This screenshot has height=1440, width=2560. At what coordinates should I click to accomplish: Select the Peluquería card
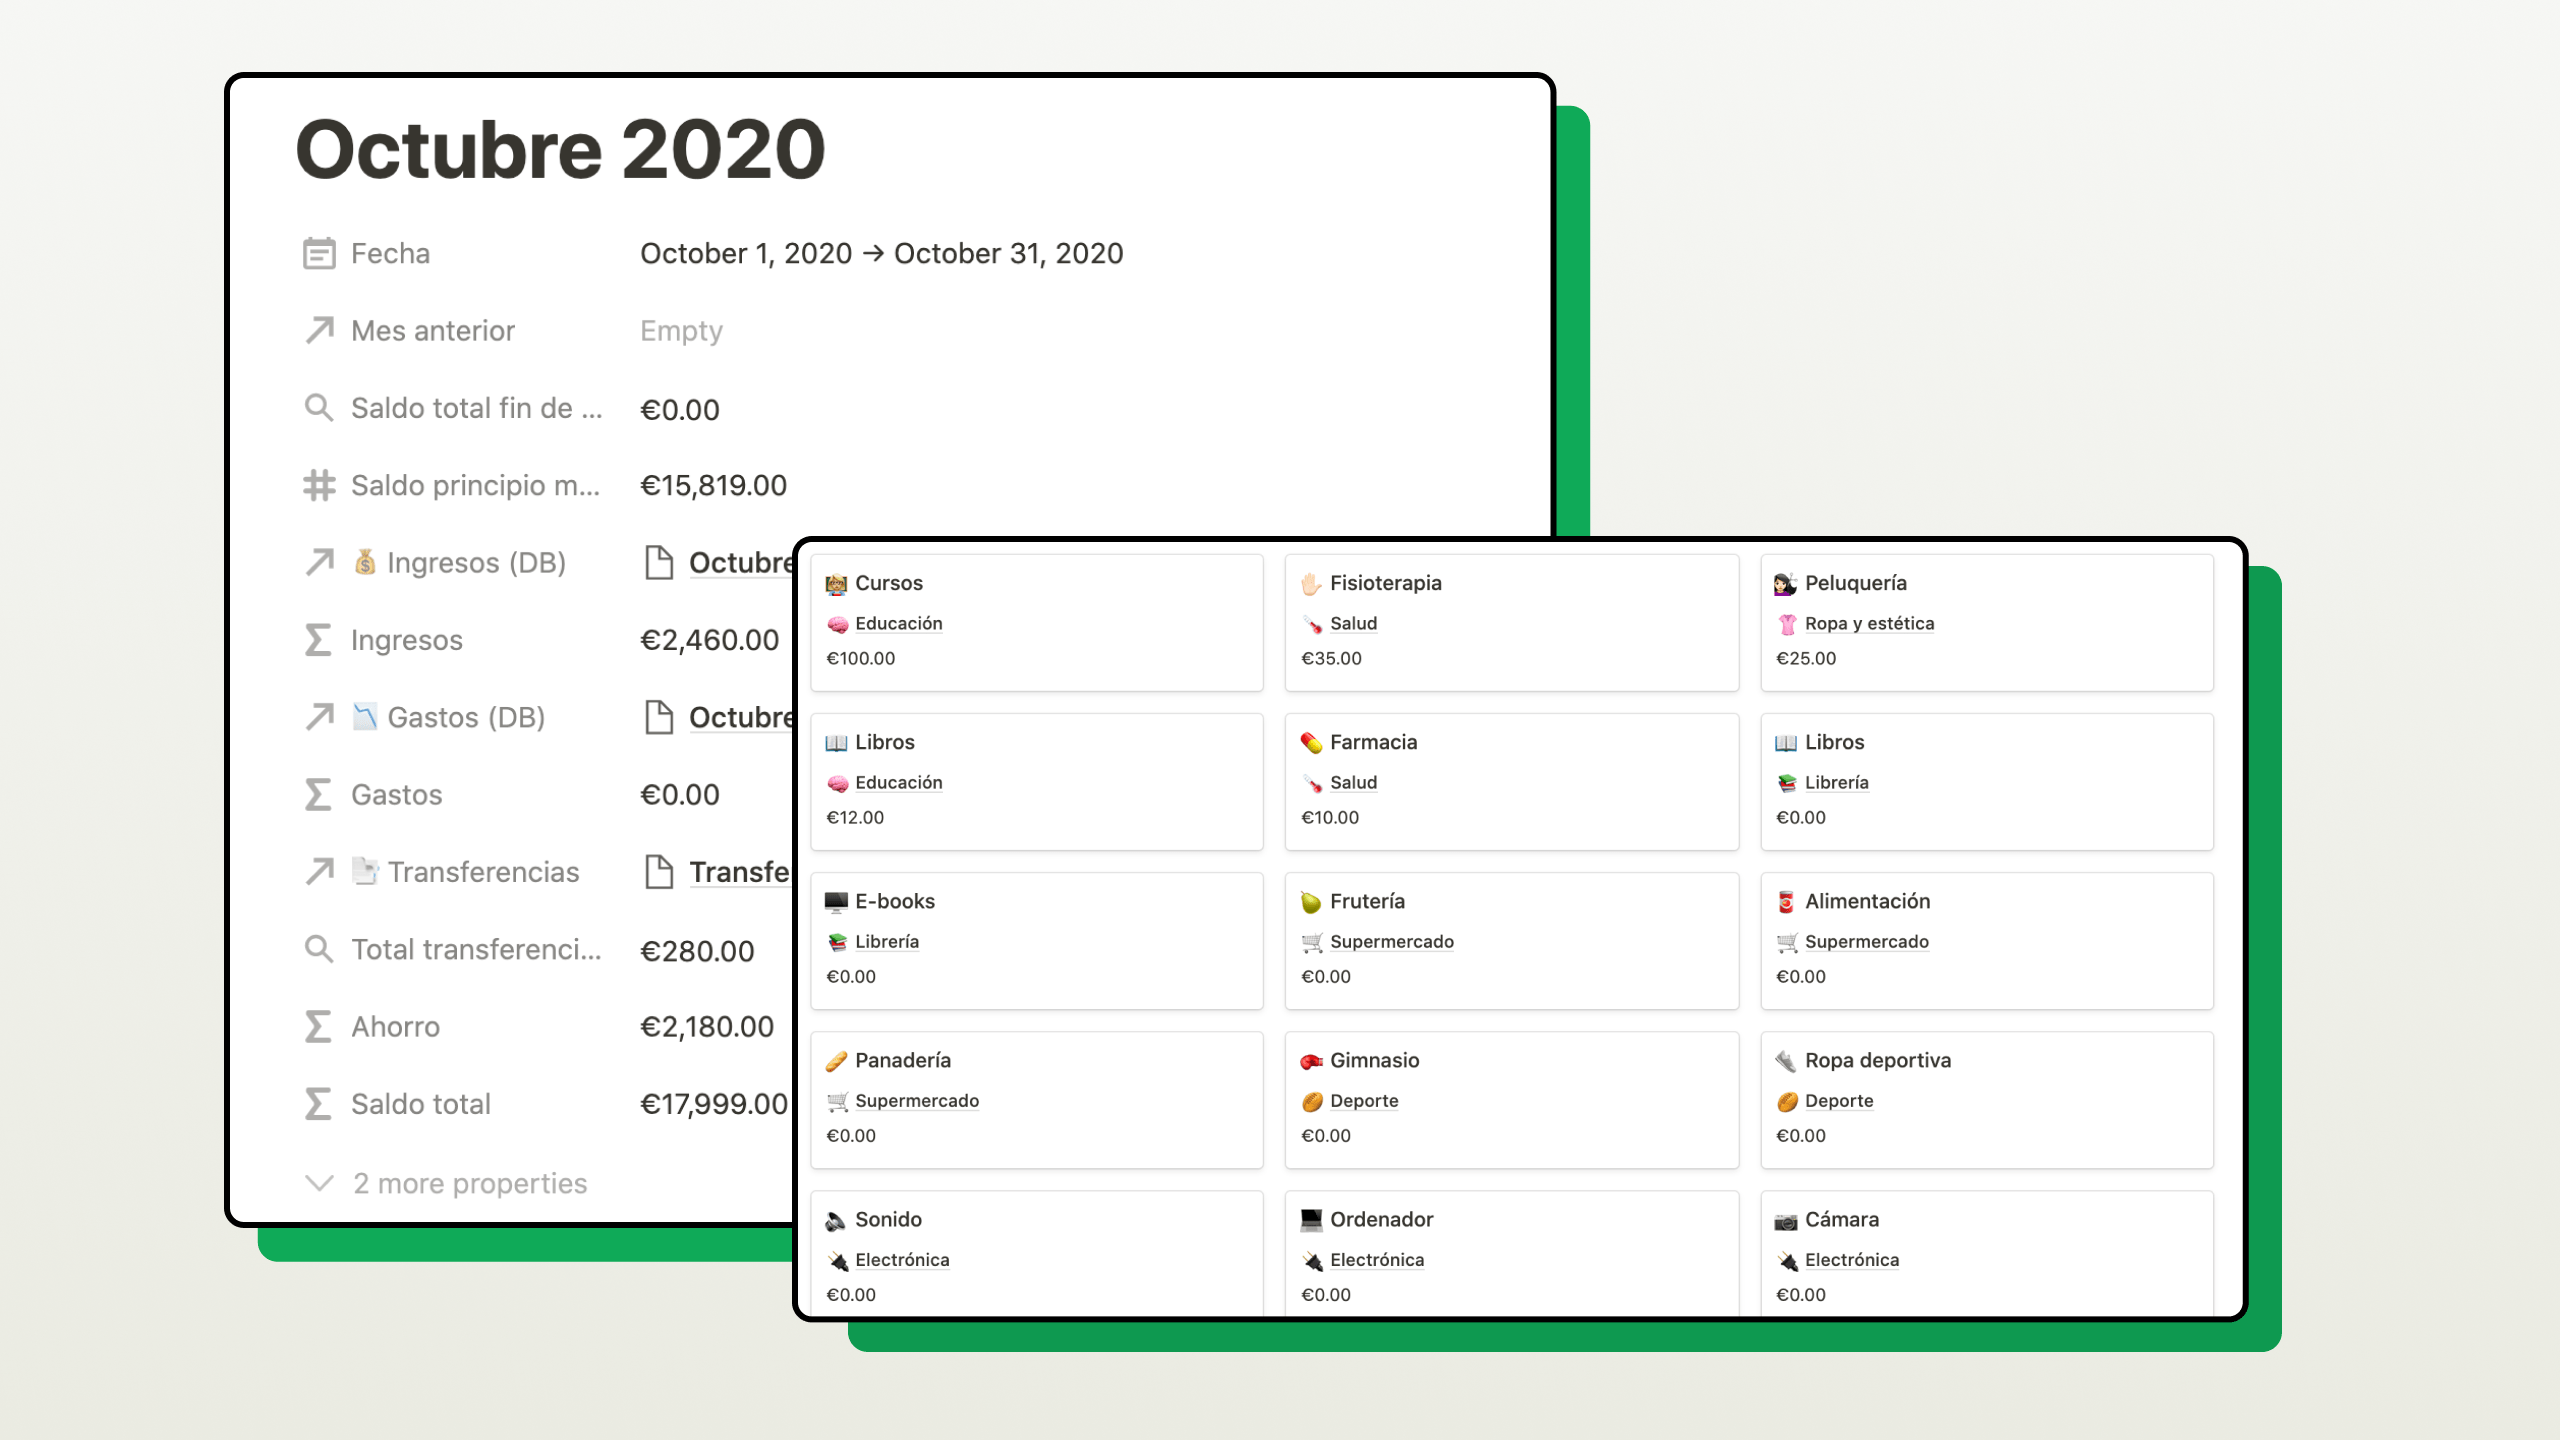click(1855, 583)
